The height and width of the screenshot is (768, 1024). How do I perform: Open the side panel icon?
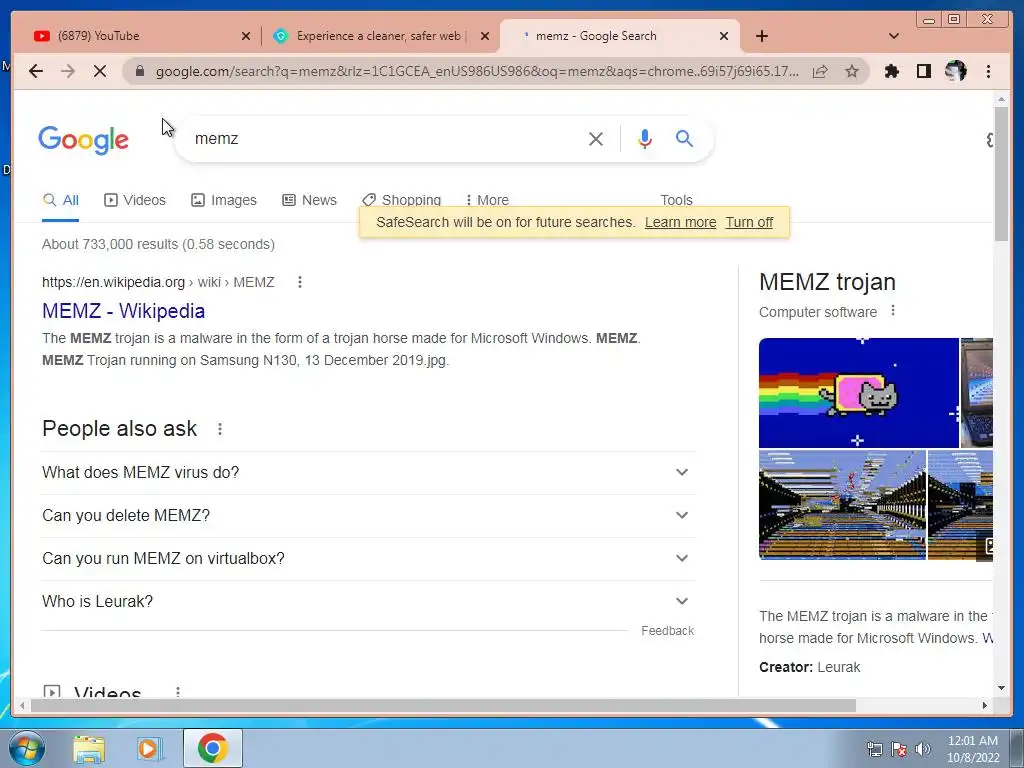click(x=923, y=71)
